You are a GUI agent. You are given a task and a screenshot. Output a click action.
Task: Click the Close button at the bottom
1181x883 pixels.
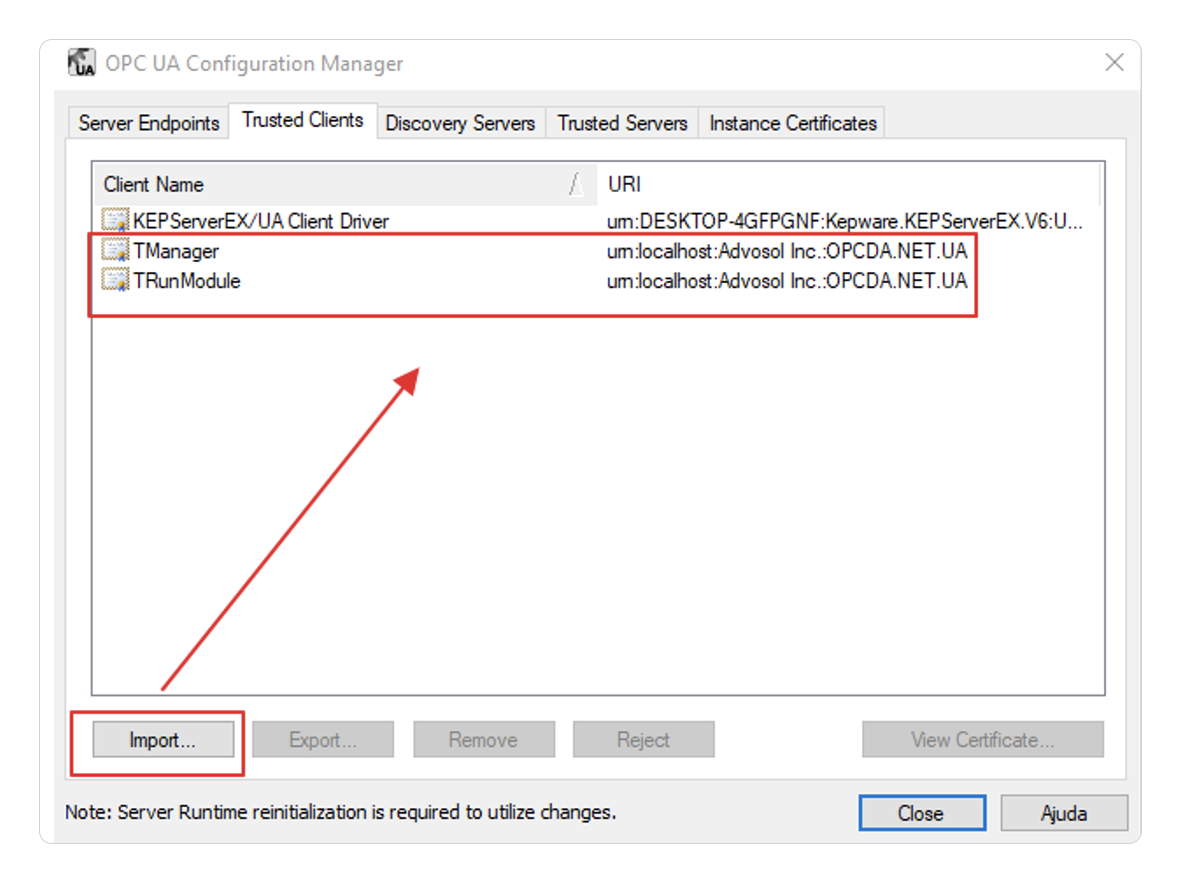[922, 813]
